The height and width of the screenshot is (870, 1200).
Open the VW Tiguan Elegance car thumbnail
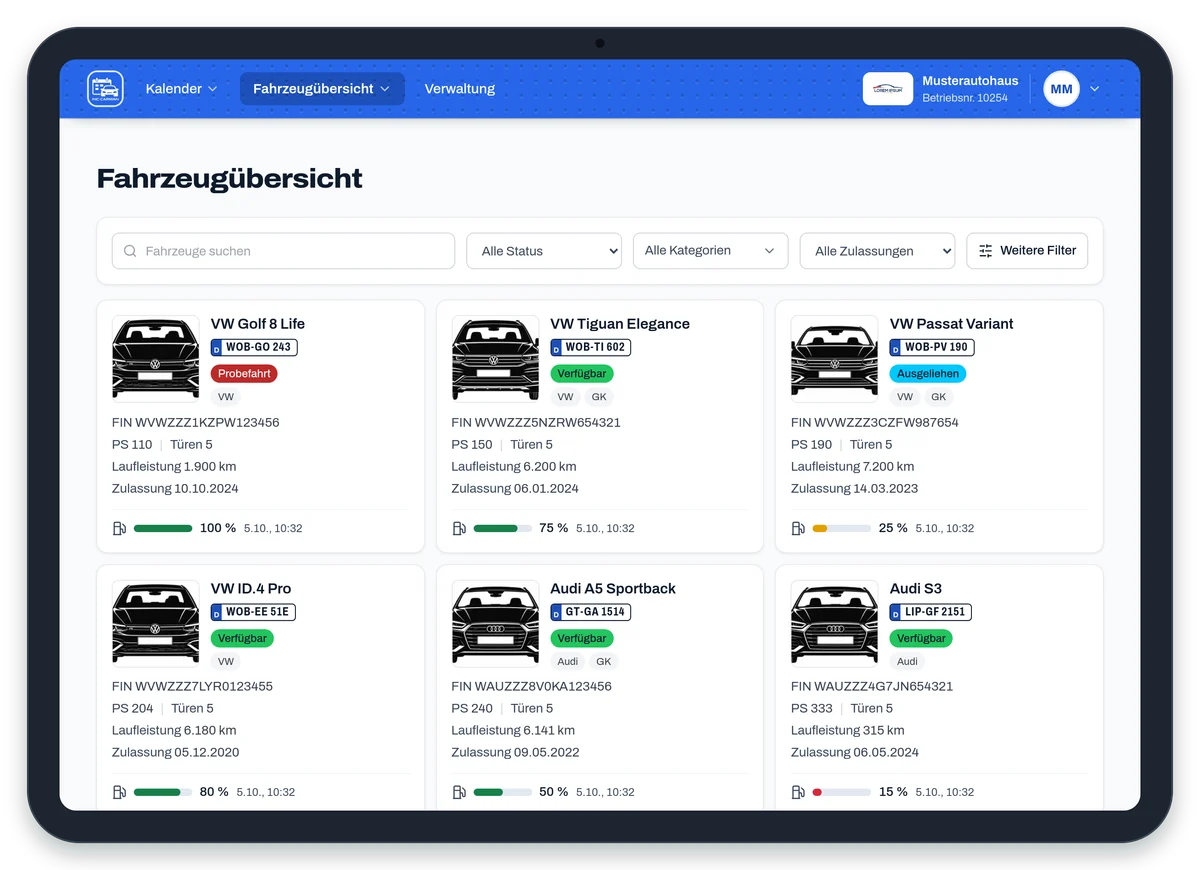[x=495, y=359]
